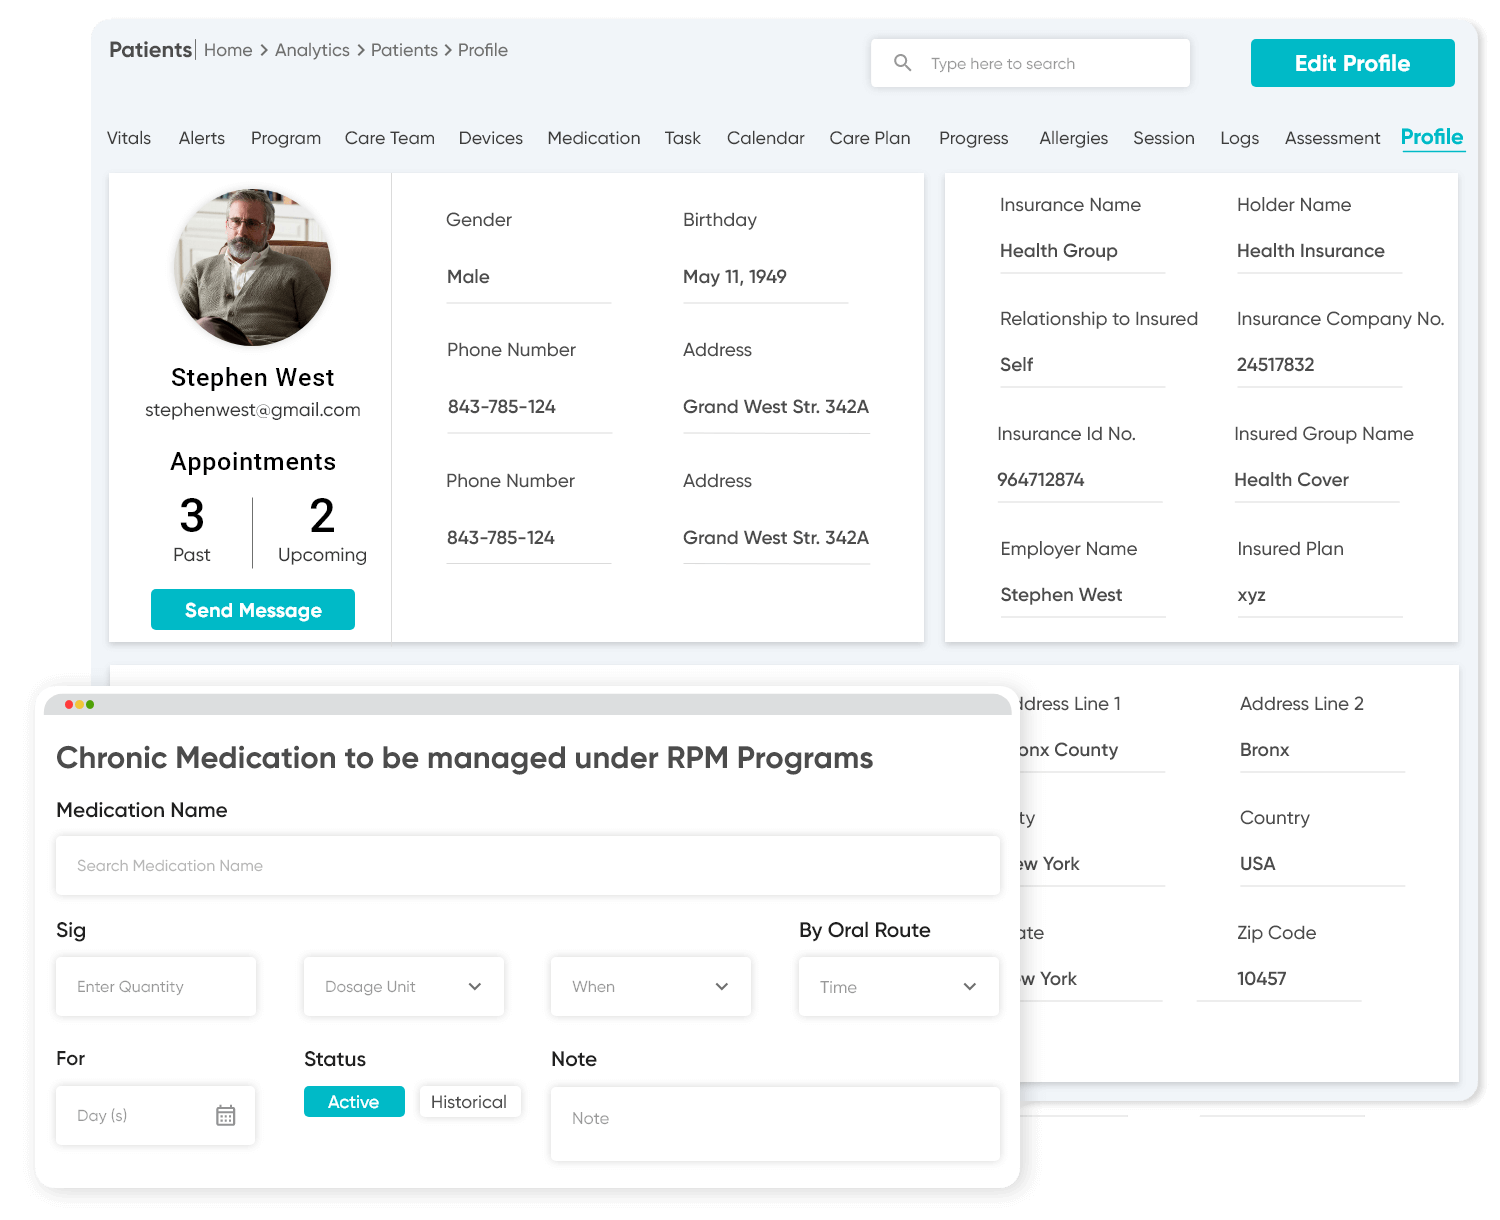Switch to the Vitals tab

(x=128, y=138)
